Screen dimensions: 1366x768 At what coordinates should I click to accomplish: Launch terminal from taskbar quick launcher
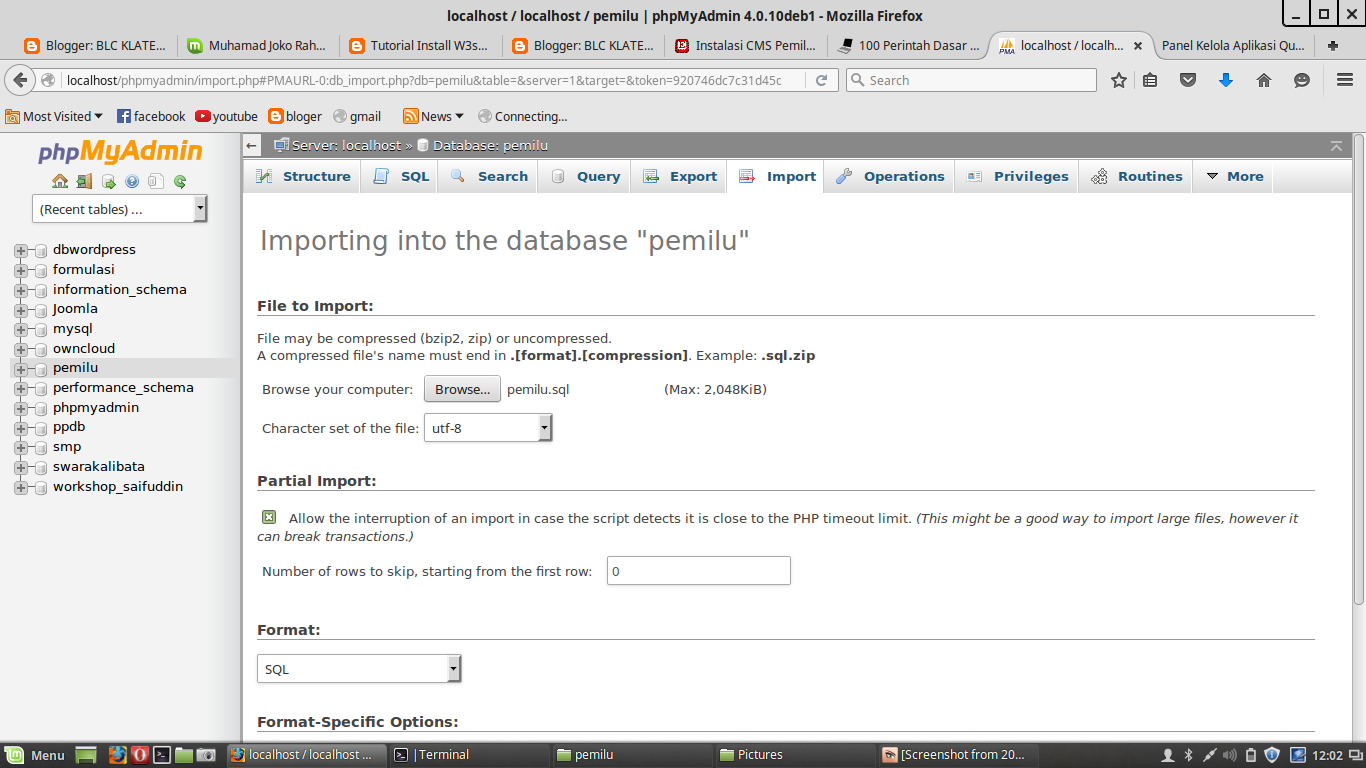click(x=161, y=755)
